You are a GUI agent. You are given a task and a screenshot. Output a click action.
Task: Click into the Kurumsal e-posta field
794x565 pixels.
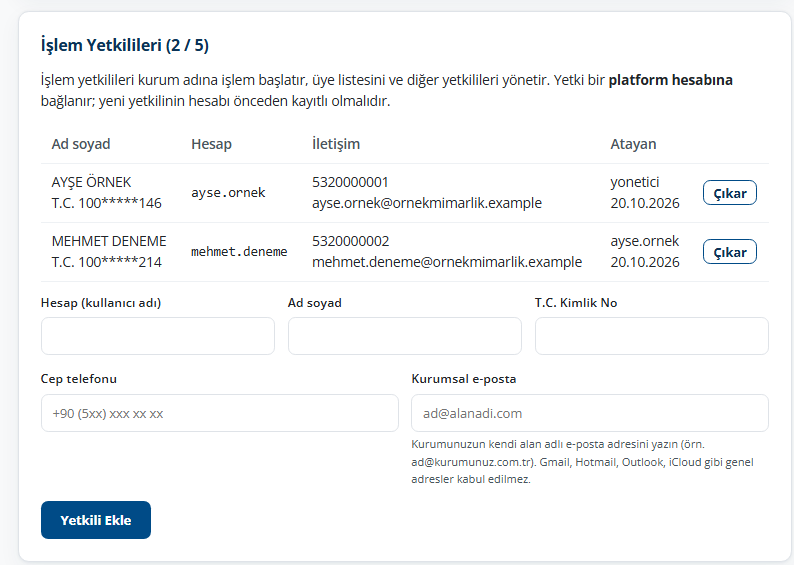point(590,413)
